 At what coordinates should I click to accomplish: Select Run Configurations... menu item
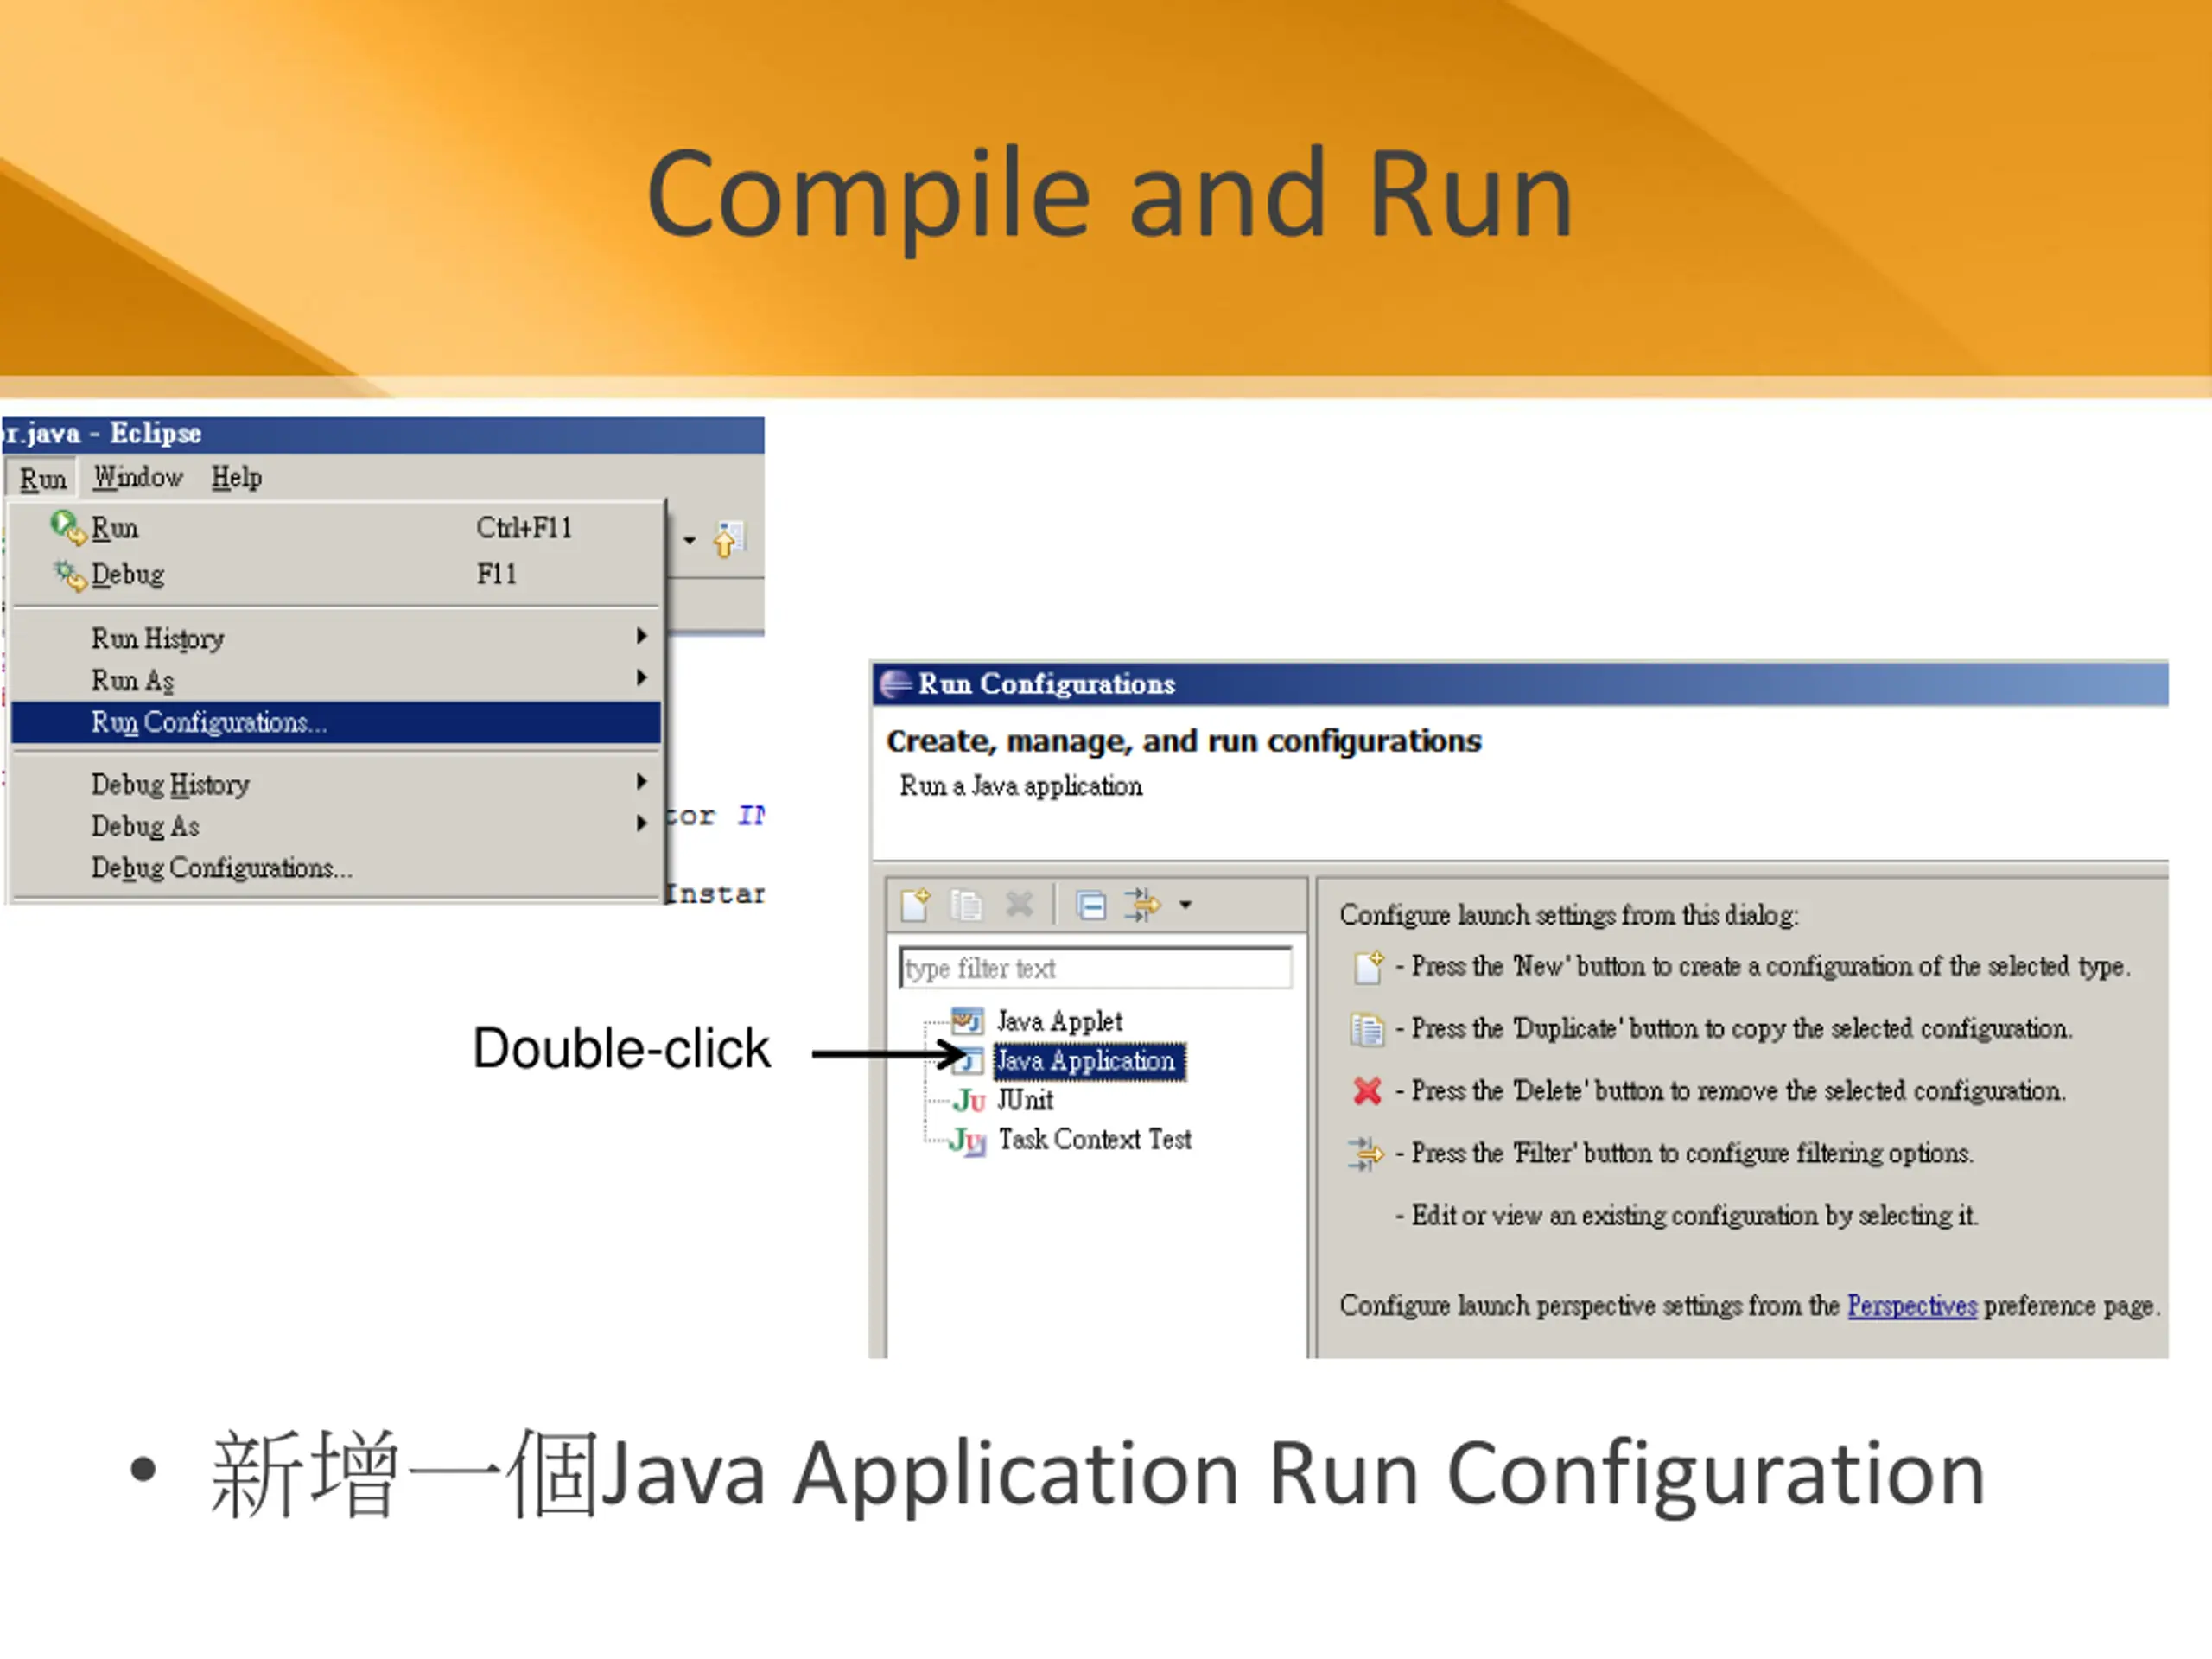click(x=336, y=722)
